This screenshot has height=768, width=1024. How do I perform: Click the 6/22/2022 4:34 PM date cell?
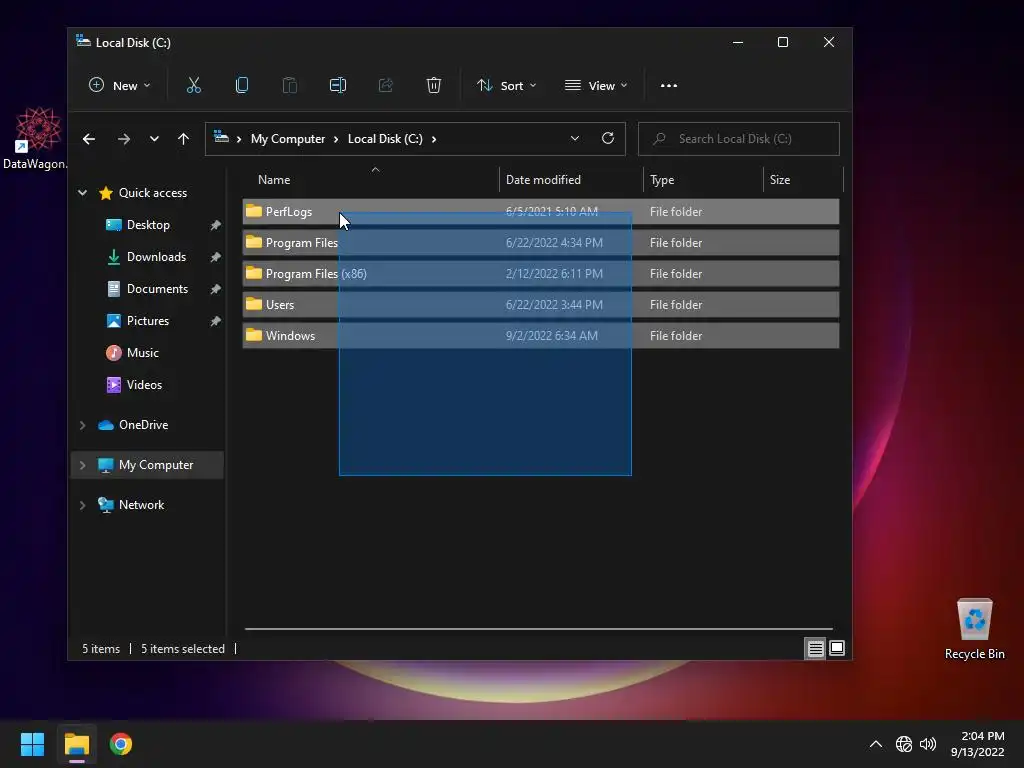point(554,243)
